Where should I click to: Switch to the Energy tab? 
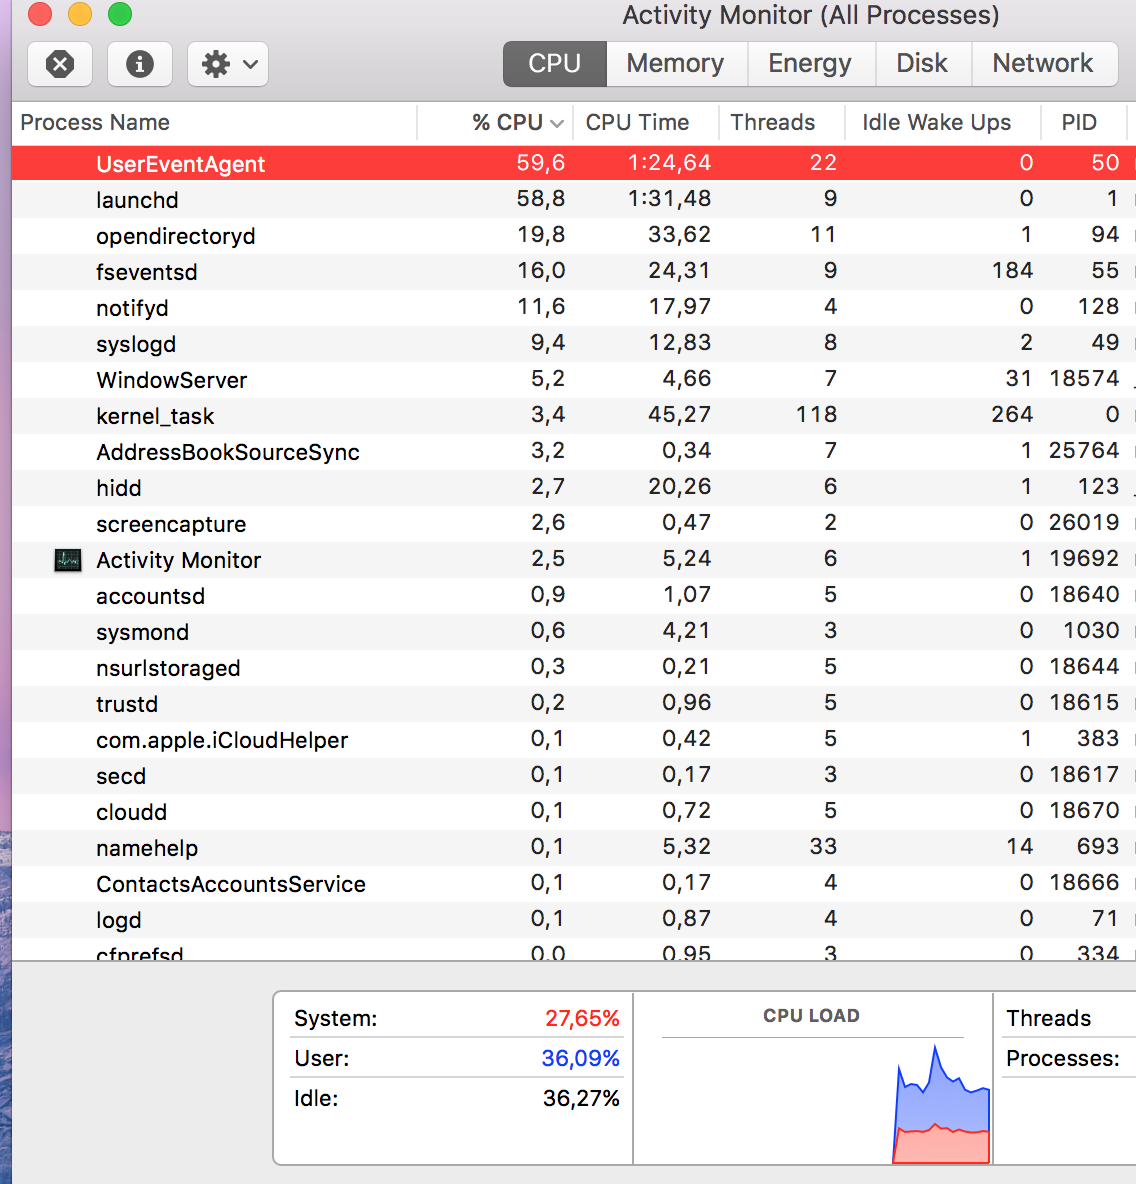[810, 64]
